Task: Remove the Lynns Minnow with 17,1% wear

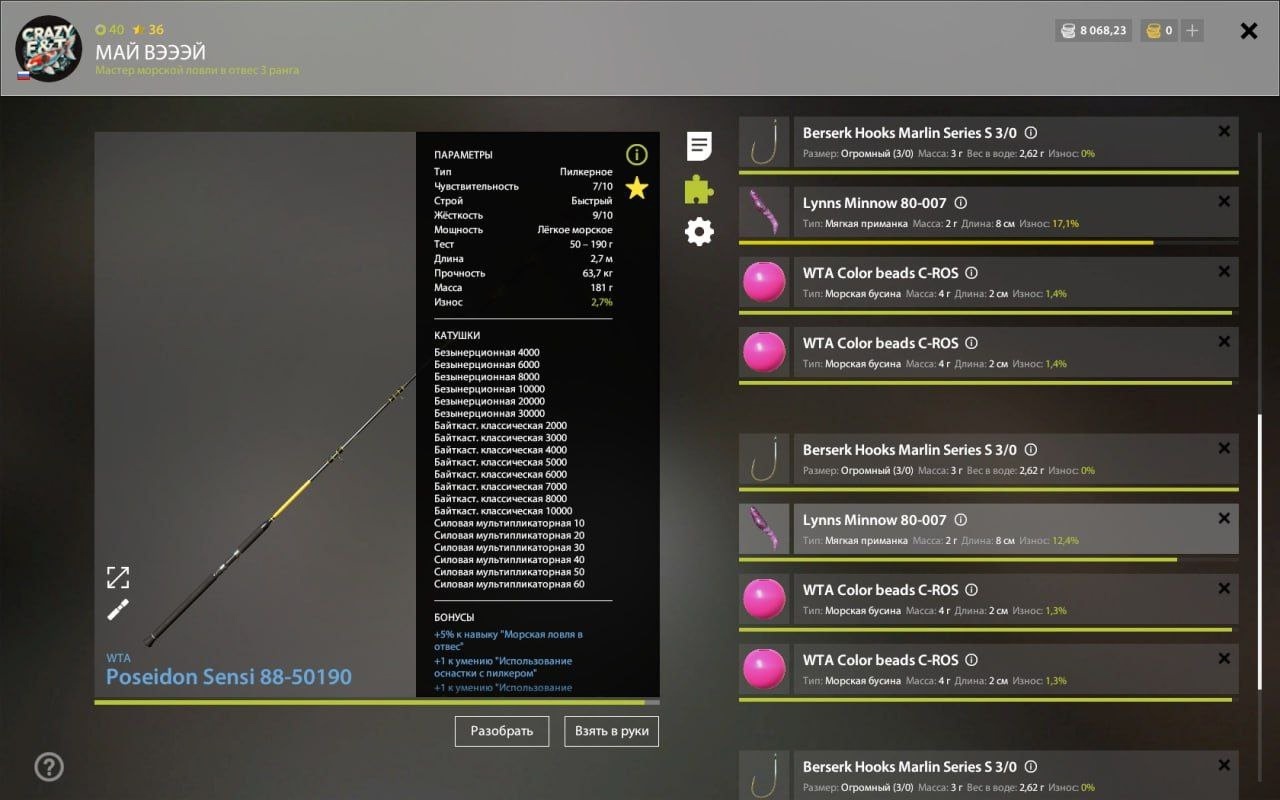Action: [1224, 202]
